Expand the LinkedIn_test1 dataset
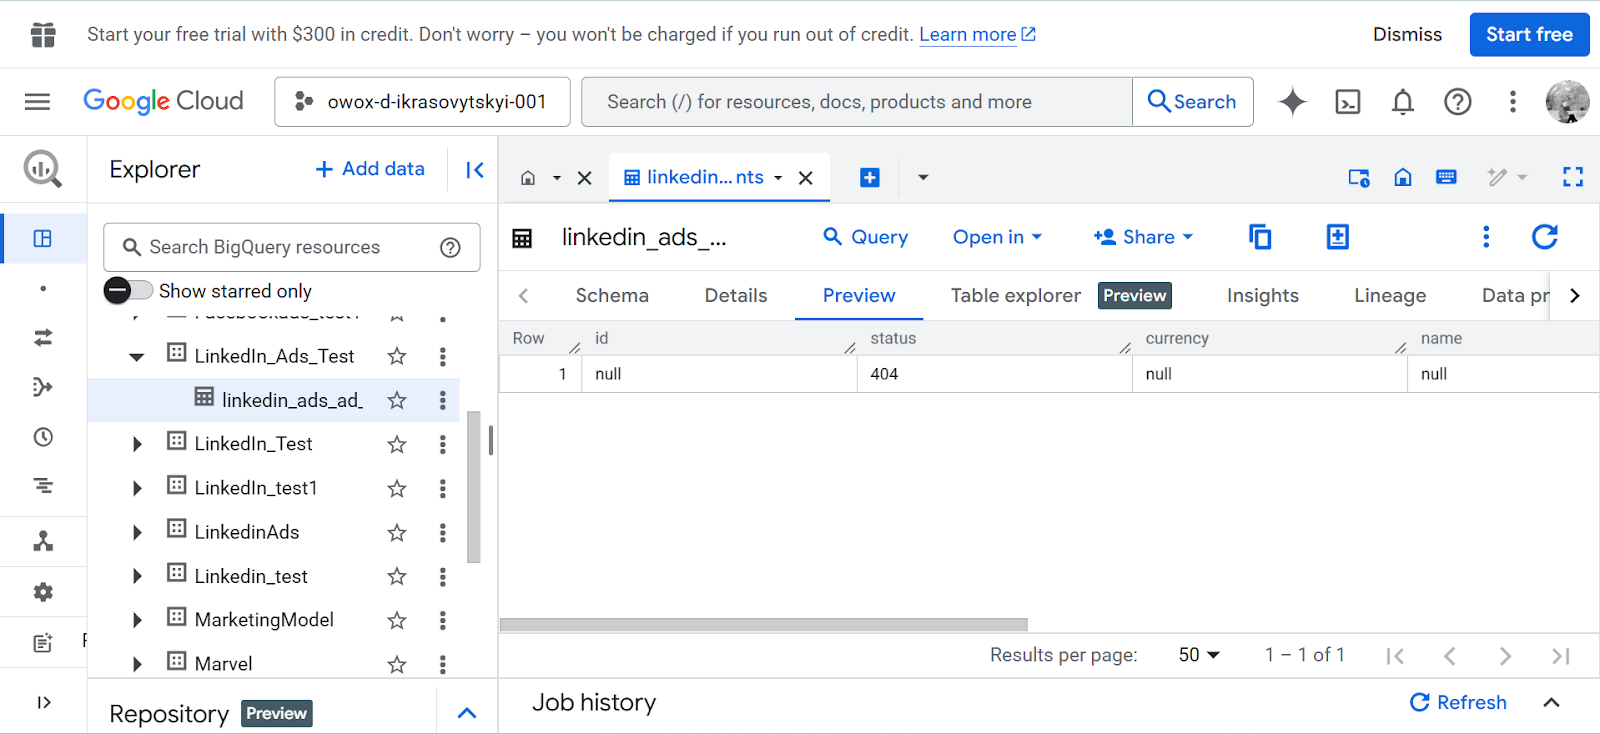The height and width of the screenshot is (734, 1600). (x=137, y=488)
